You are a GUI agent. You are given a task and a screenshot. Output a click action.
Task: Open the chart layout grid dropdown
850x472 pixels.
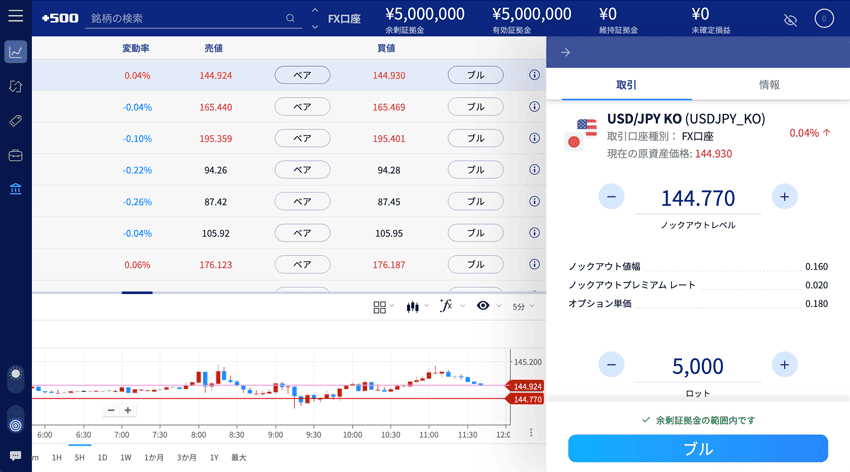[383, 307]
